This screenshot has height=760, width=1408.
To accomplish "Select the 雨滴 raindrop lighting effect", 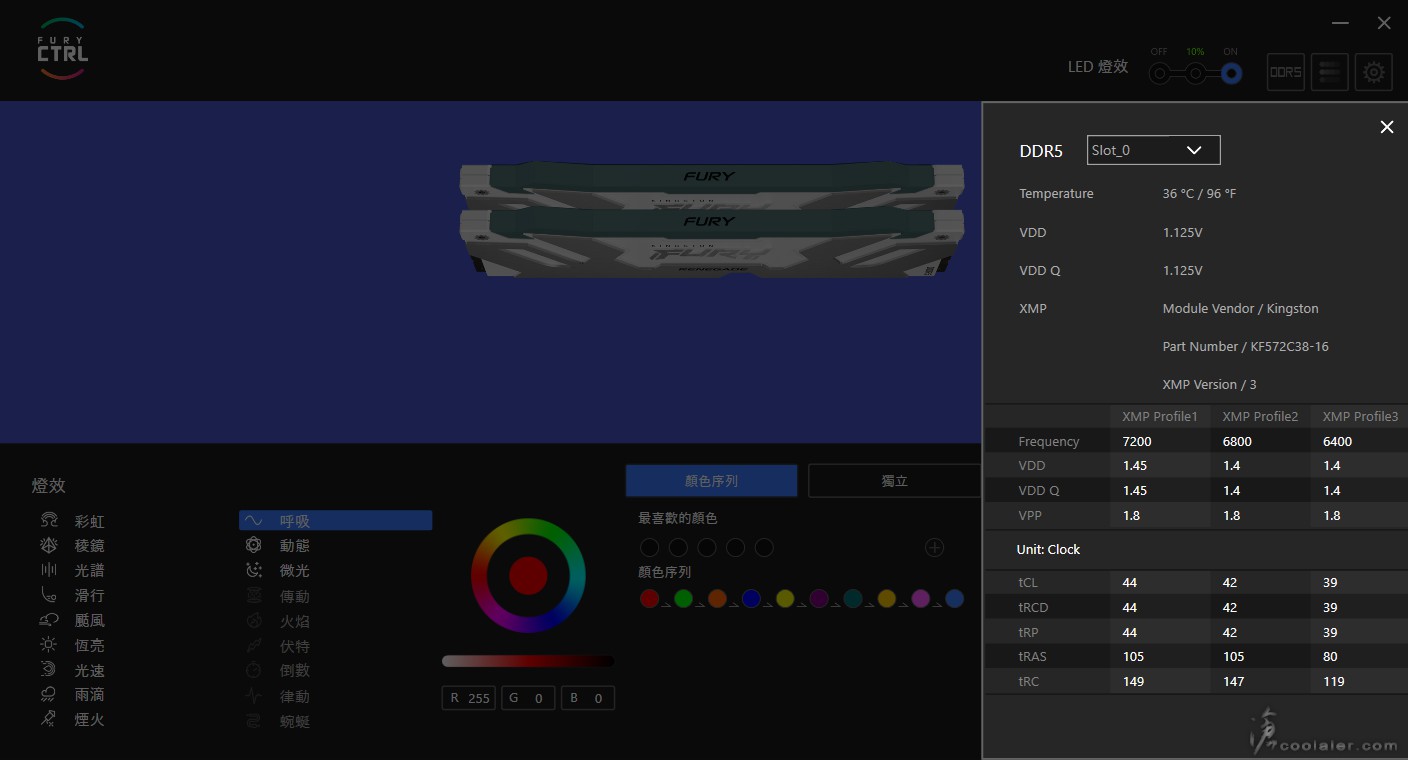I will click(72, 694).
